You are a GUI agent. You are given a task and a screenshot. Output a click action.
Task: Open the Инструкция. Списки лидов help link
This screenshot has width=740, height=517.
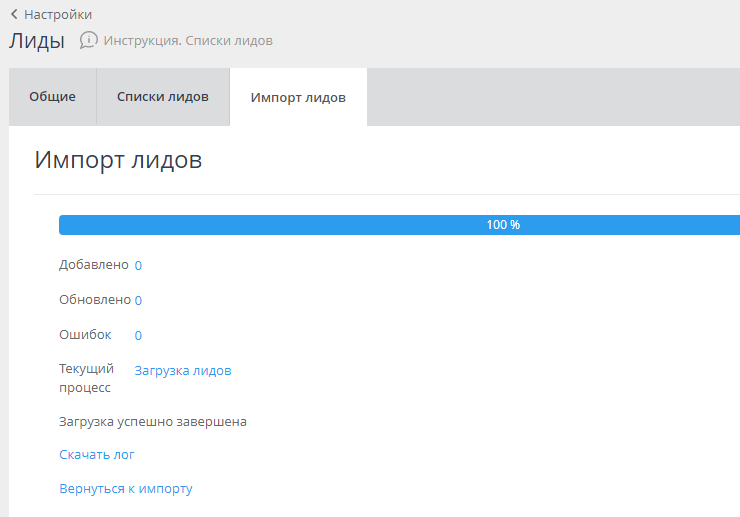pos(188,41)
